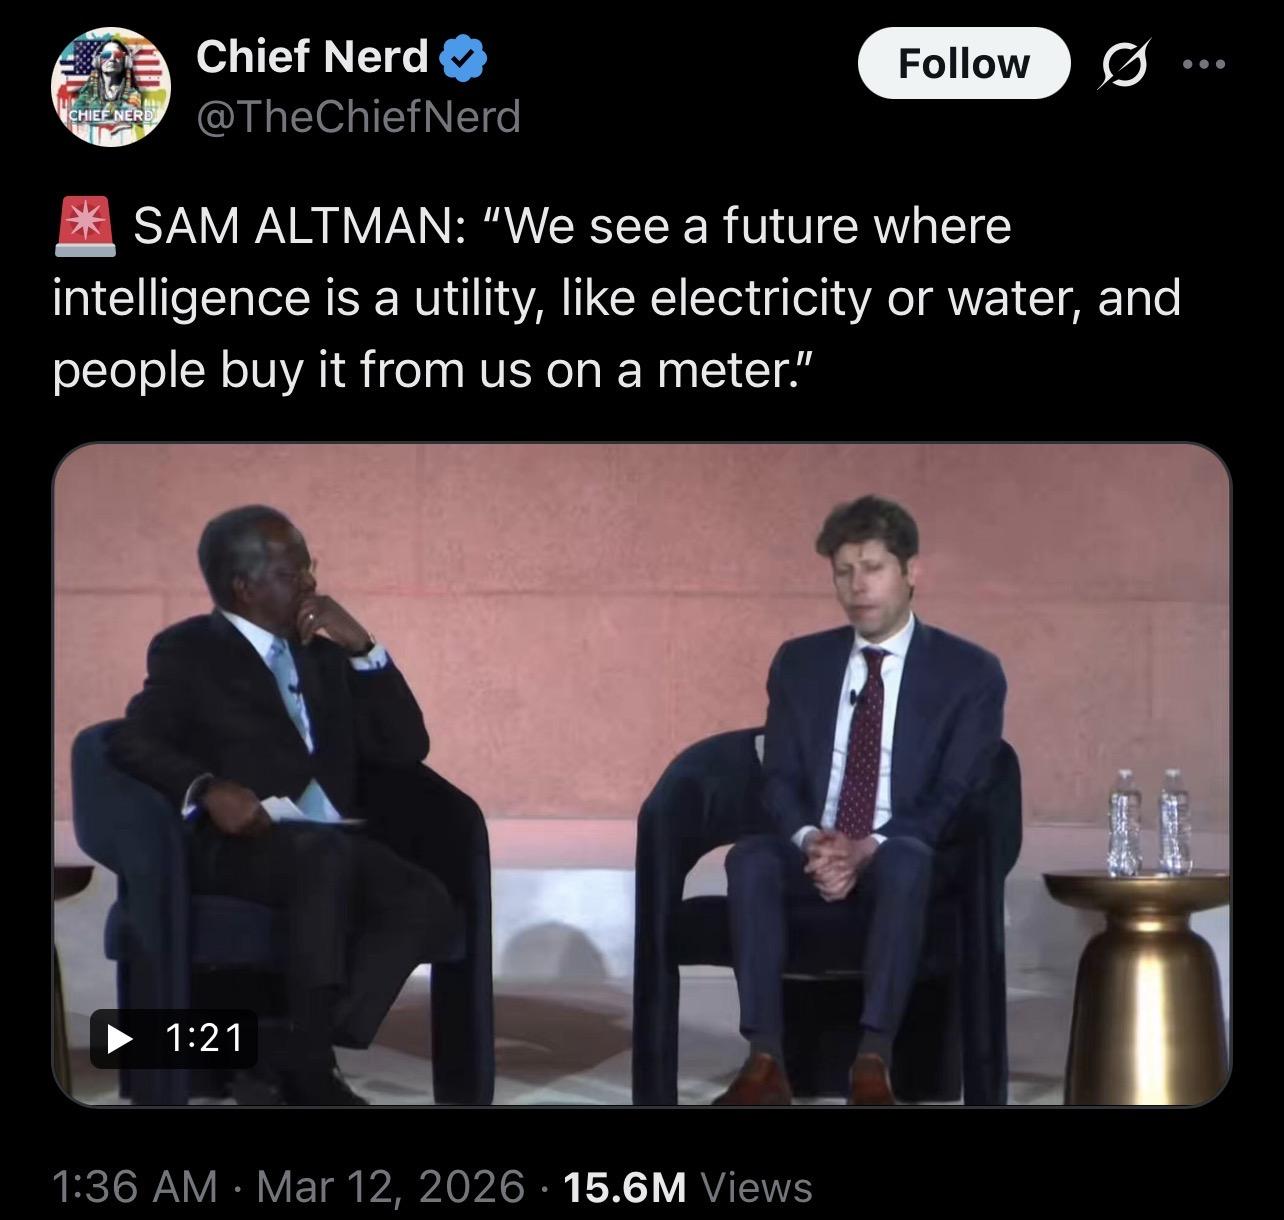Open the Chief Nerd profile avatar

pos(111,88)
